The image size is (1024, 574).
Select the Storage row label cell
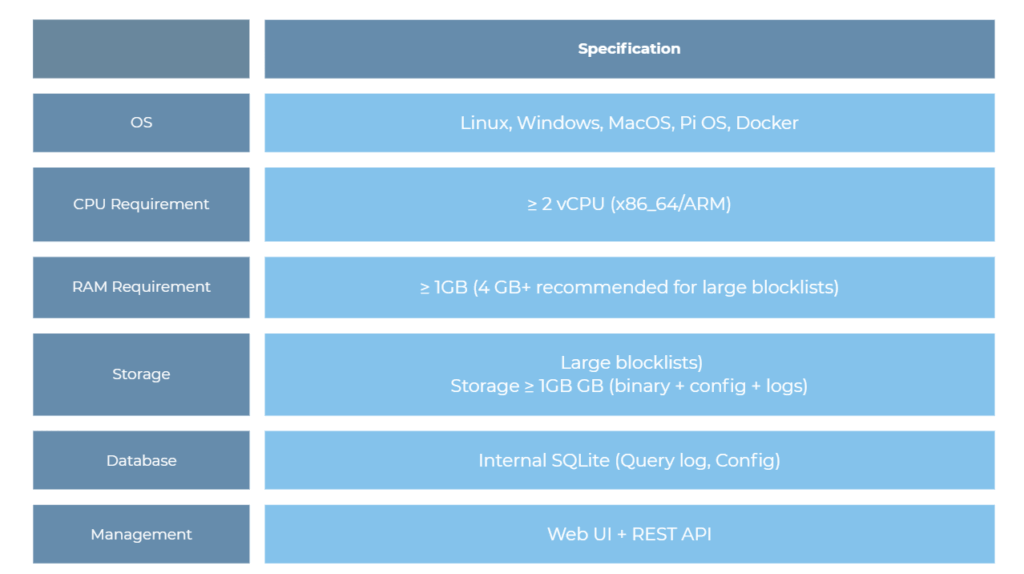[141, 374]
